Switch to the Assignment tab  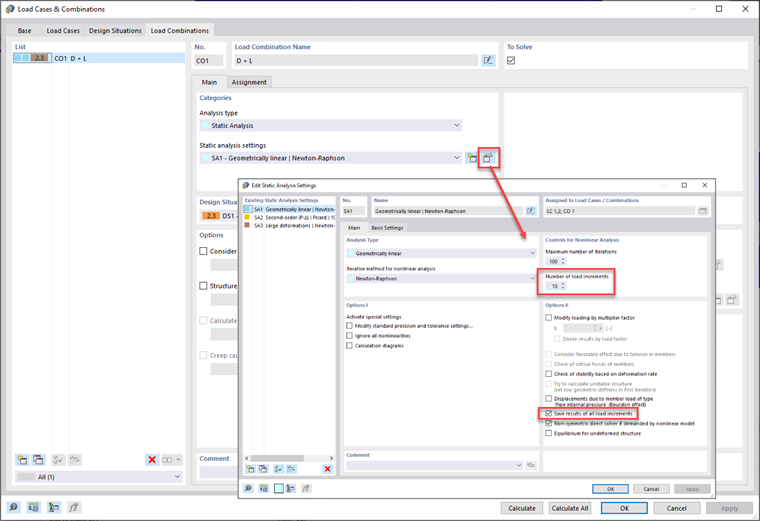pyautogui.click(x=249, y=82)
